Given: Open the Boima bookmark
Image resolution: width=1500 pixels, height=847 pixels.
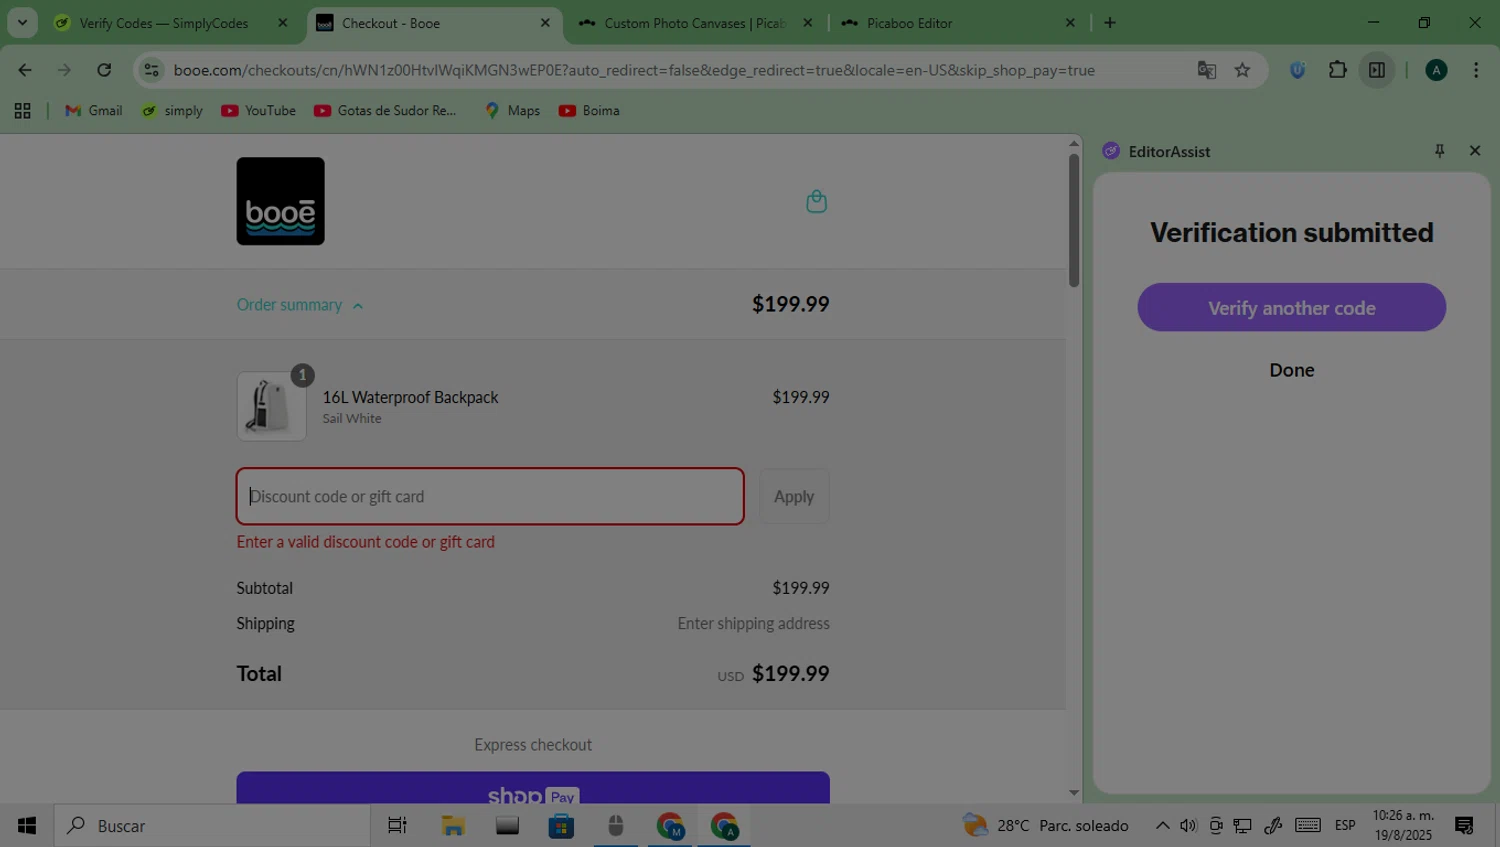Looking at the screenshot, I should tap(589, 111).
